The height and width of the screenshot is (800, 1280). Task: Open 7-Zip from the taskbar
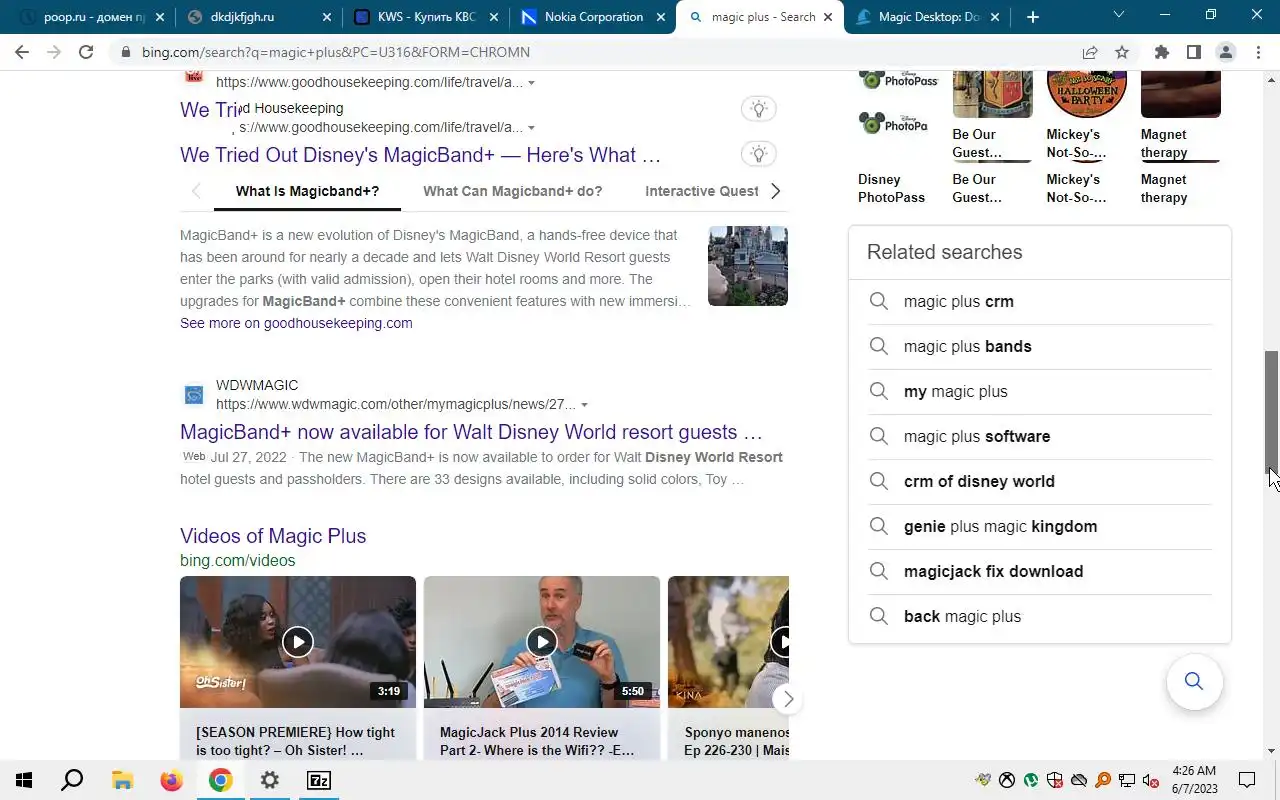click(x=318, y=780)
